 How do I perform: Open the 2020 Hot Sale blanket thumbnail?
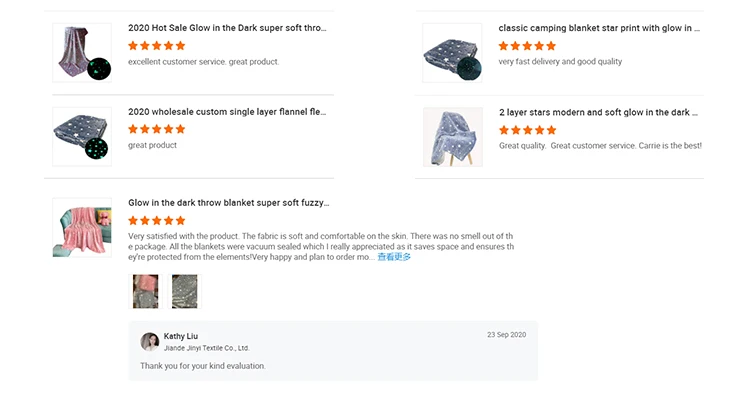82,53
